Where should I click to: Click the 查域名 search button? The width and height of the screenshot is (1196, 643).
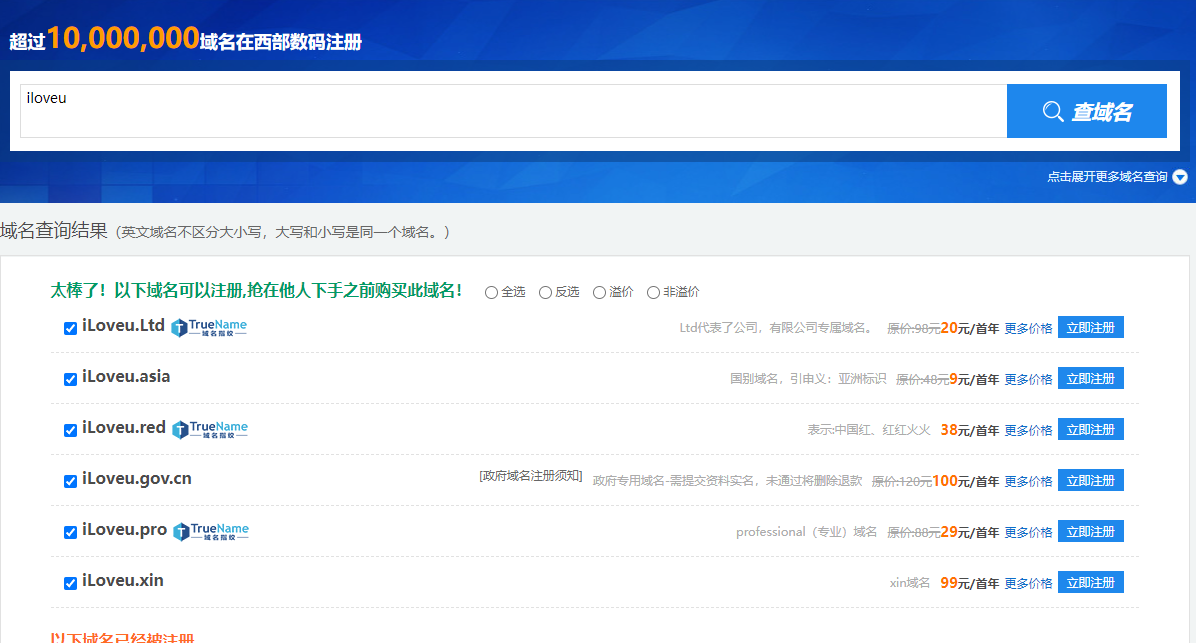[x=1086, y=111]
